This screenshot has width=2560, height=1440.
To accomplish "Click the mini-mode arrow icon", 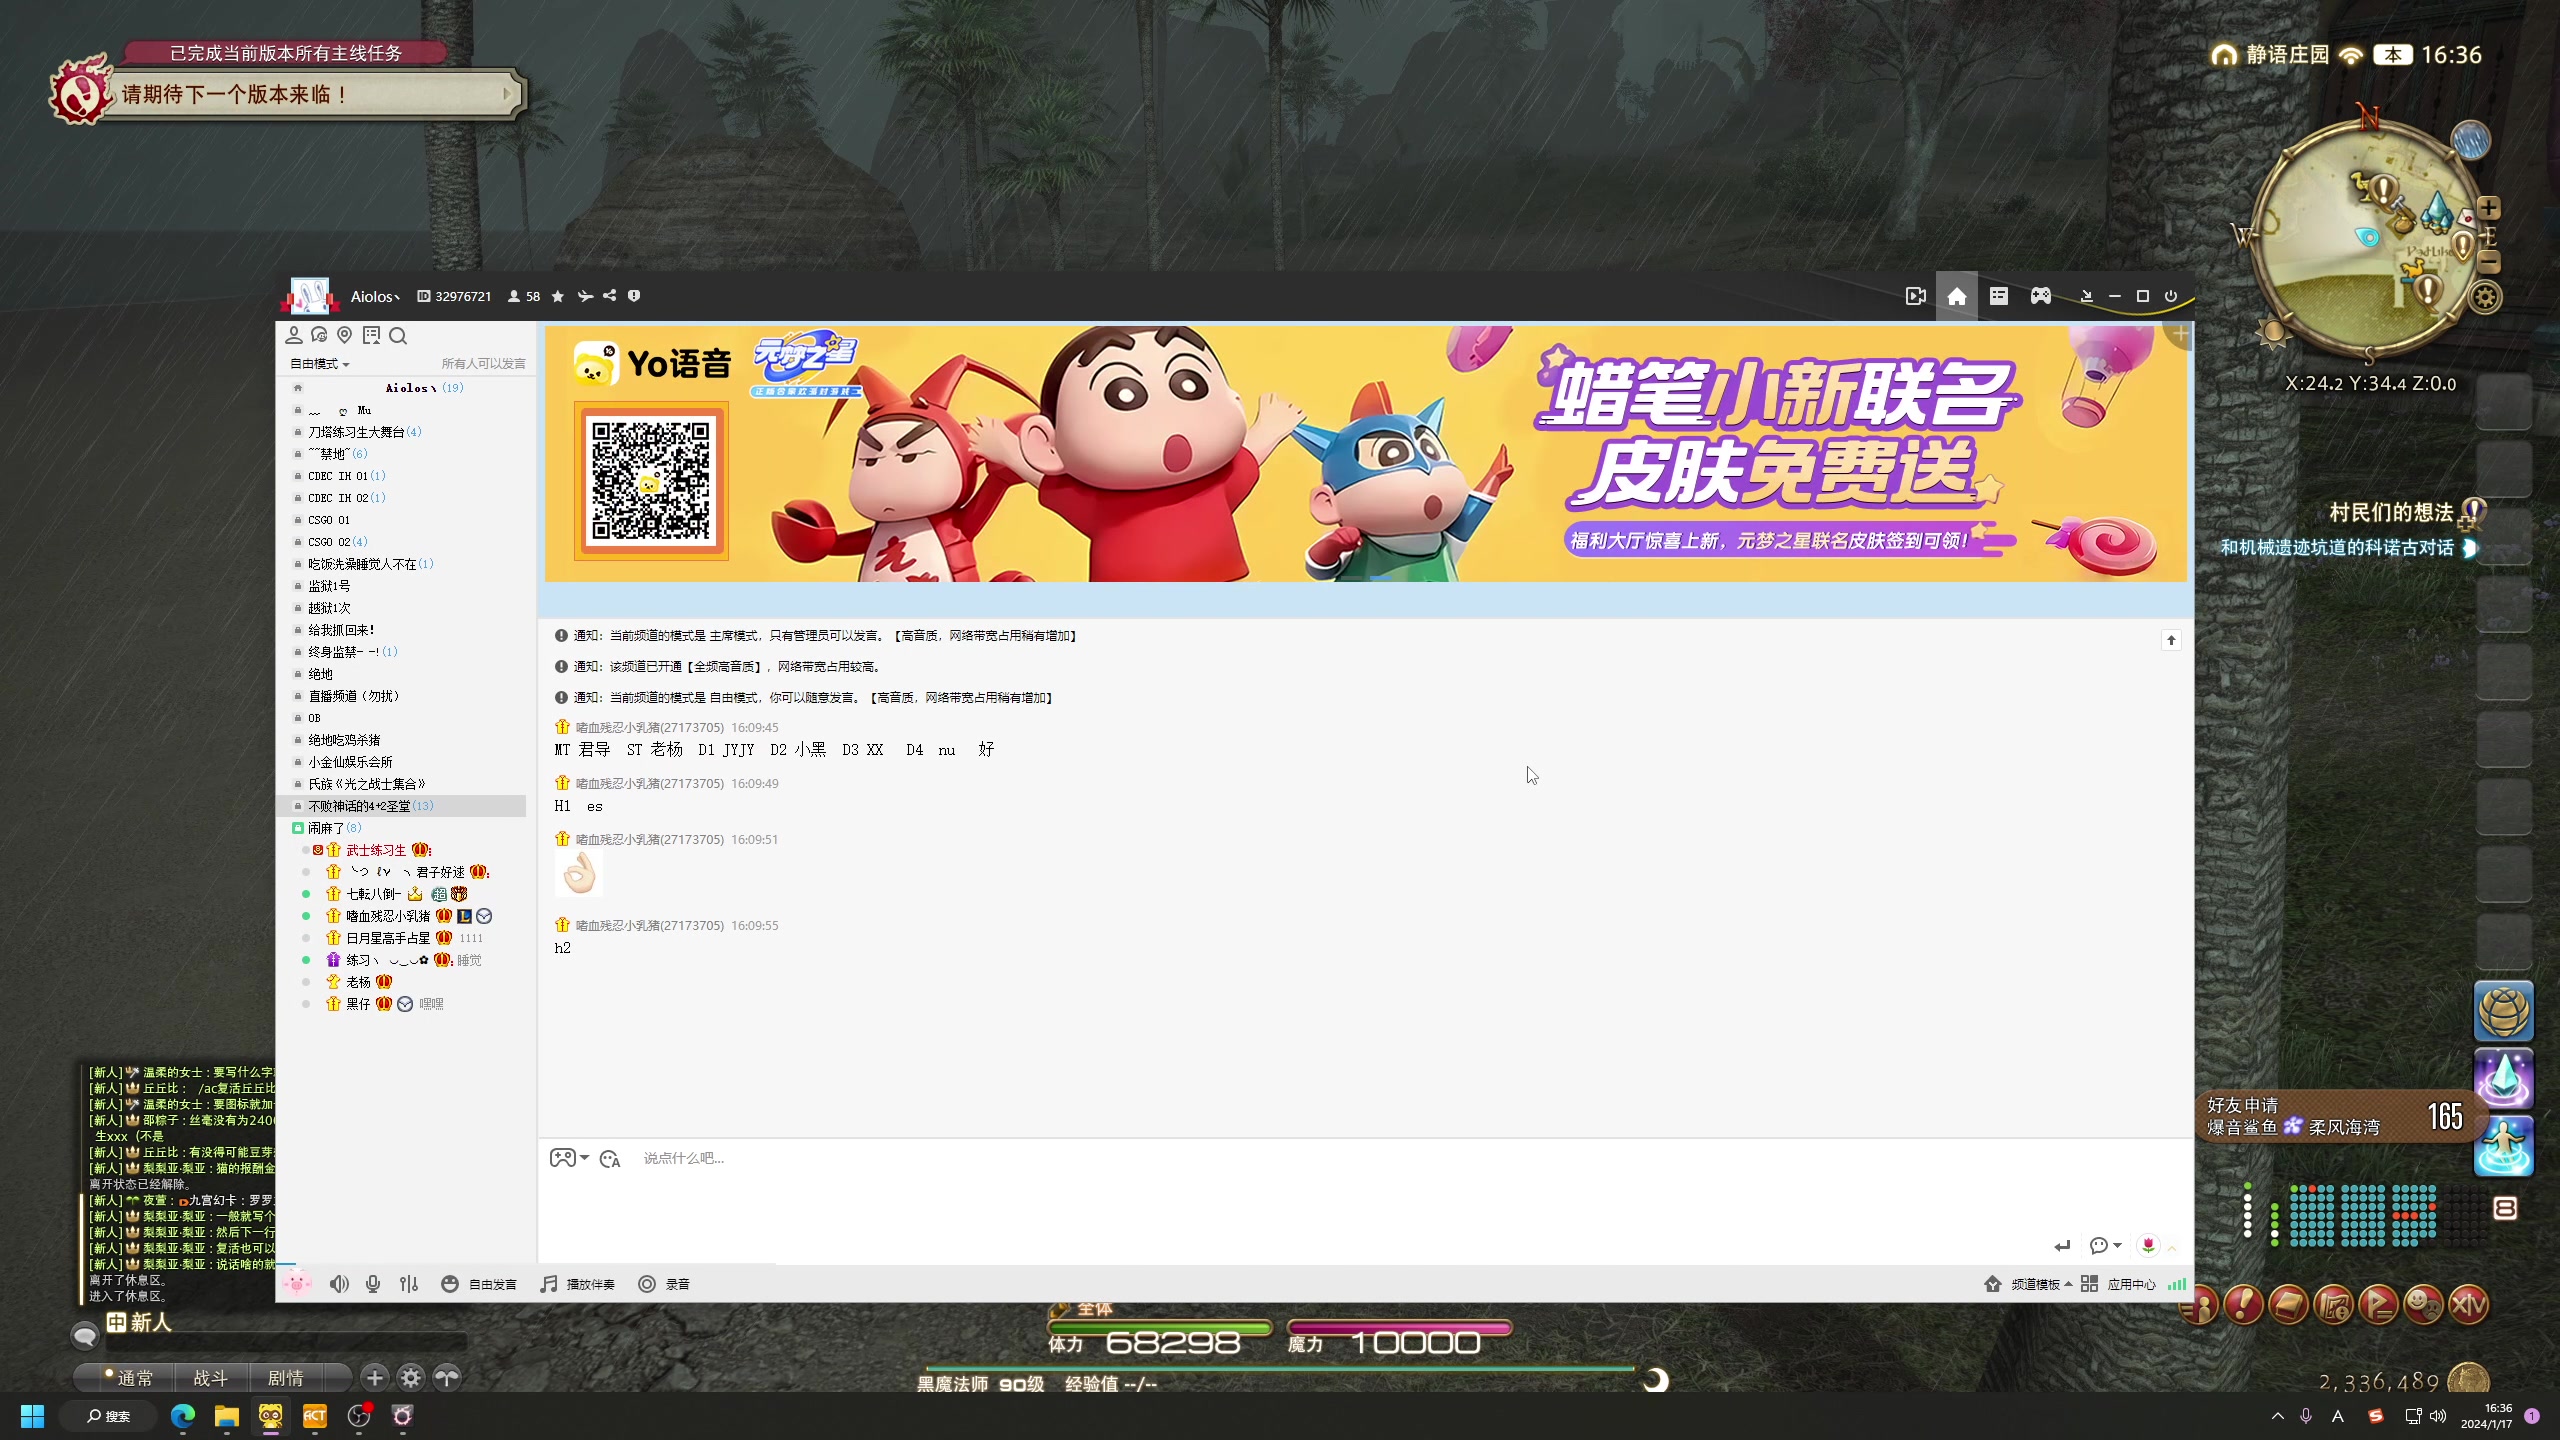I will pos(2086,296).
